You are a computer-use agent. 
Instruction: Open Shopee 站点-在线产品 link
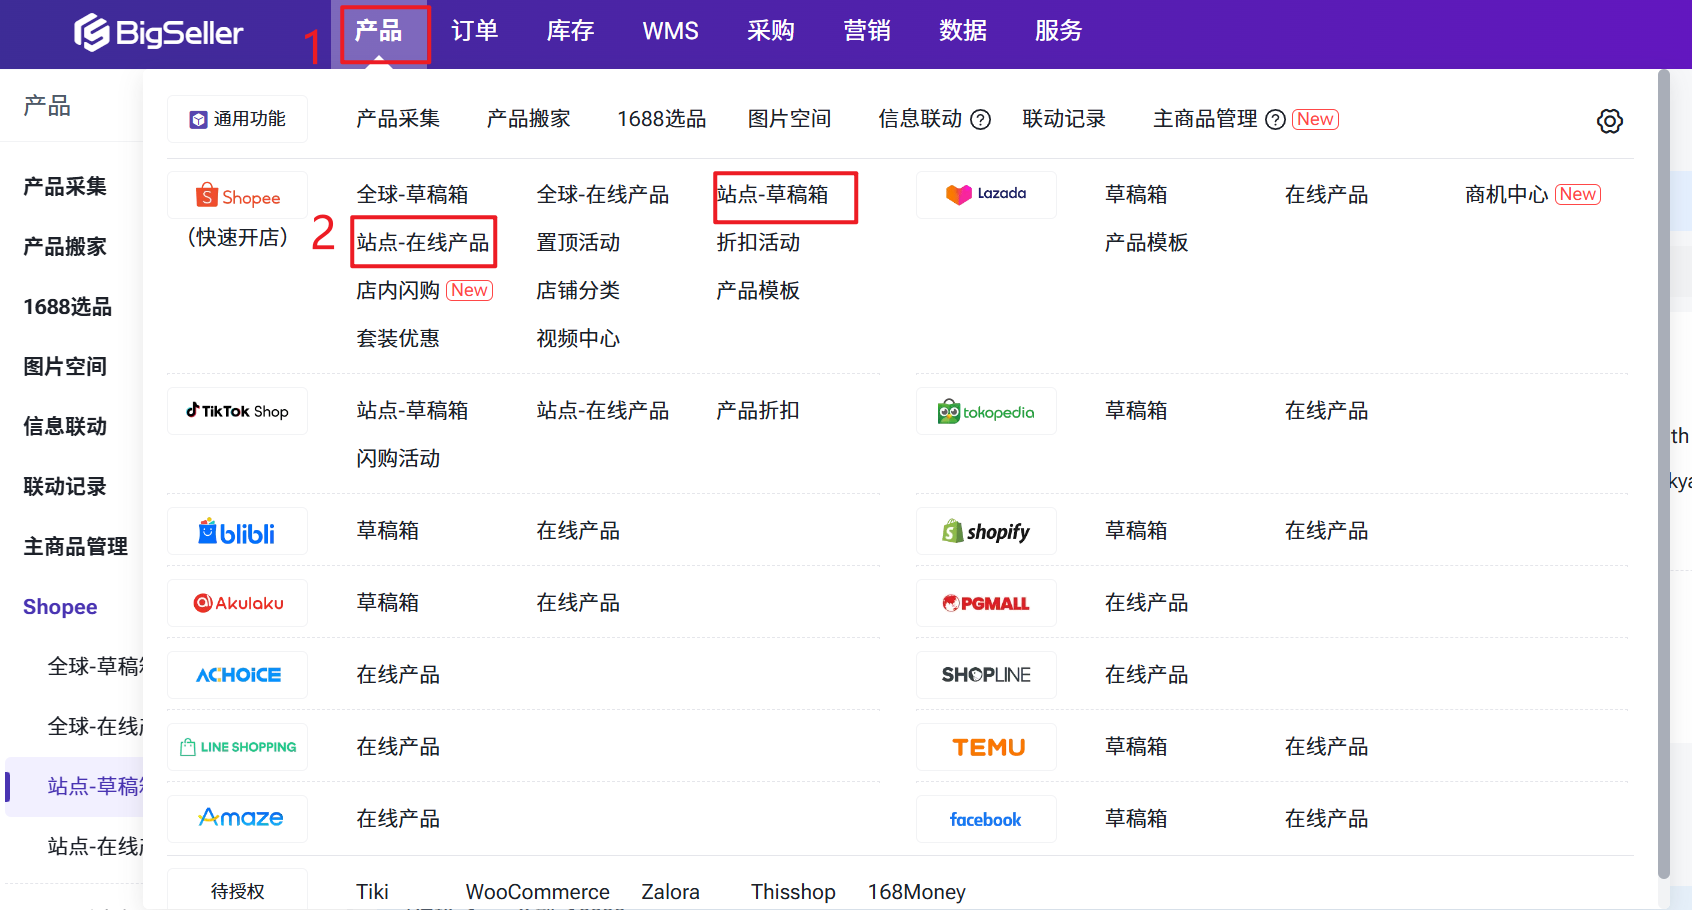pyautogui.click(x=423, y=243)
